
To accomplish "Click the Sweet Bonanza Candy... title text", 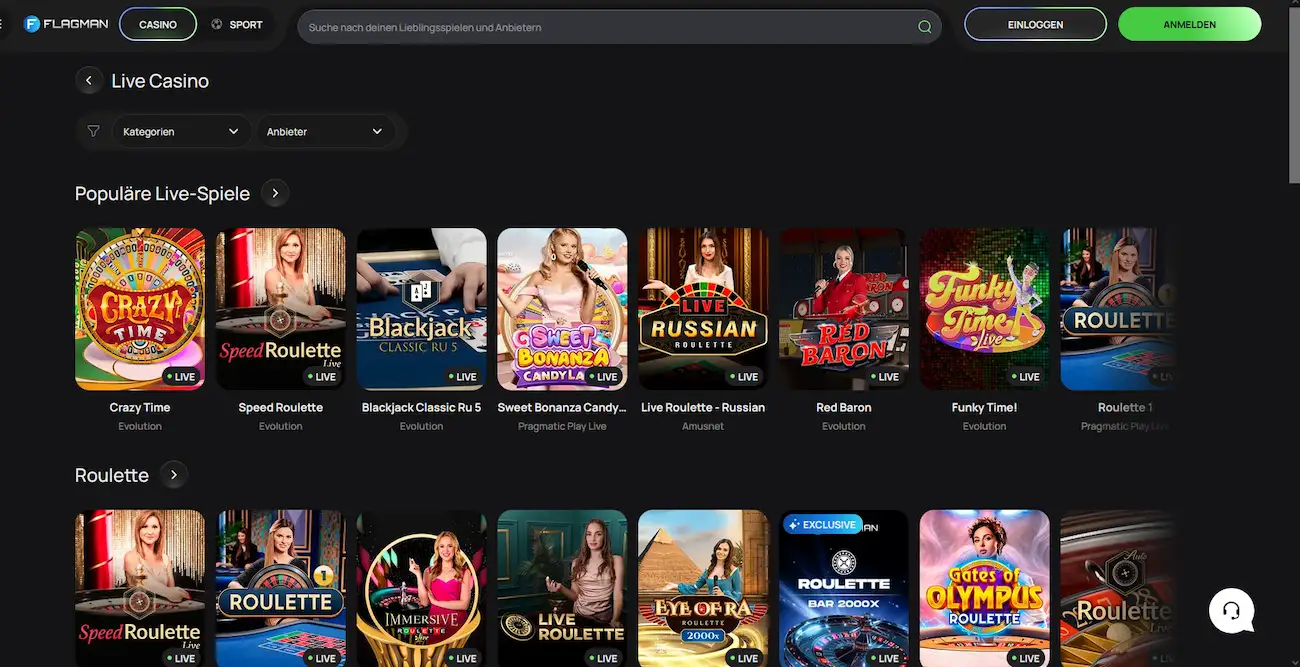I will click(562, 407).
